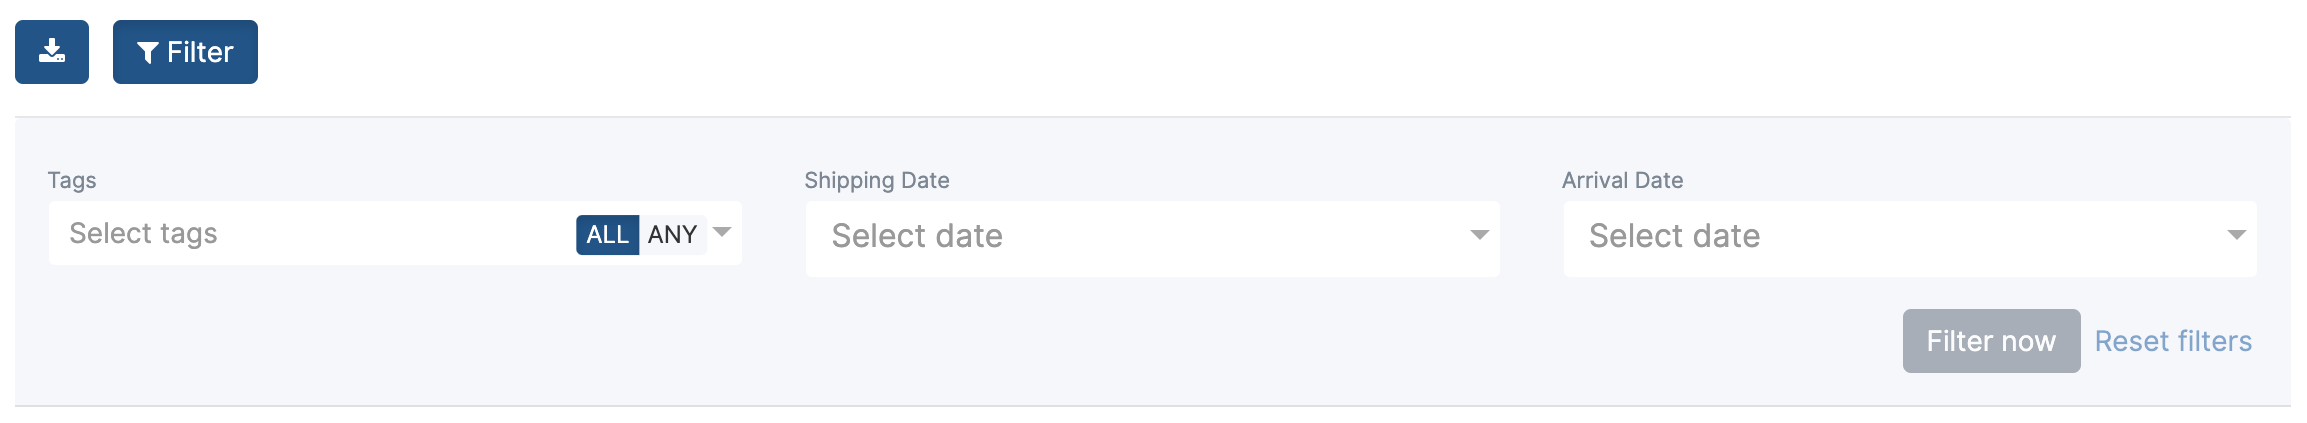Click the Tags field label
Viewport: 2307px width, 423px height.
72,180
